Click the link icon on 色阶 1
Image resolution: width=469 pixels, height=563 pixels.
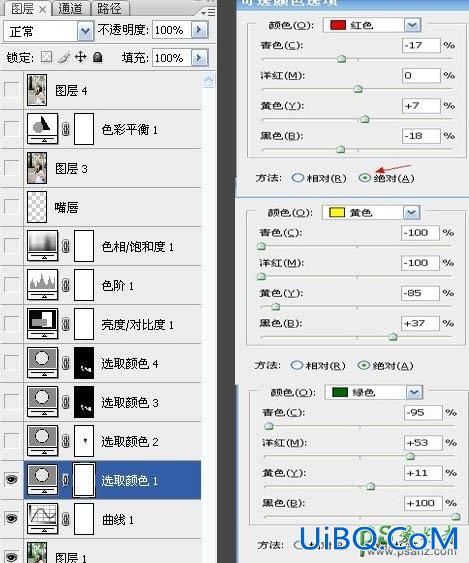tap(66, 285)
